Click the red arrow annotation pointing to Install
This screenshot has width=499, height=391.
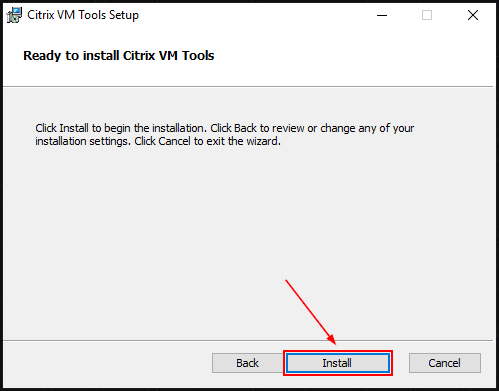pyautogui.click(x=310, y=312)
